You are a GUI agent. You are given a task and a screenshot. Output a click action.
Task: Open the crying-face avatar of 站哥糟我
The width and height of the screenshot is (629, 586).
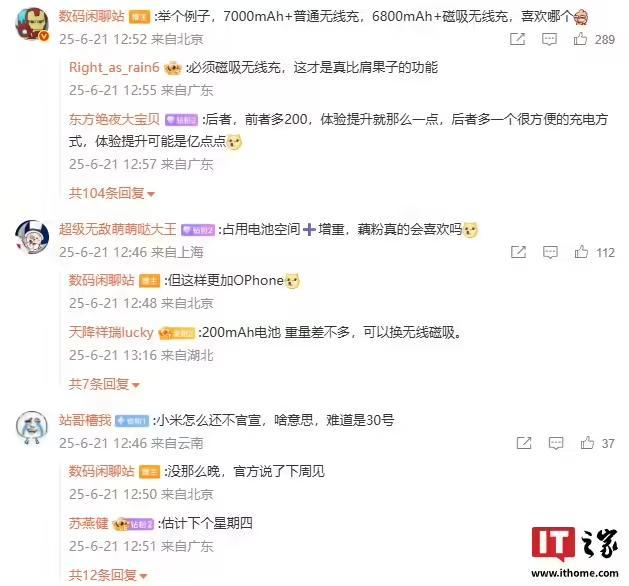tap(32, 427)
